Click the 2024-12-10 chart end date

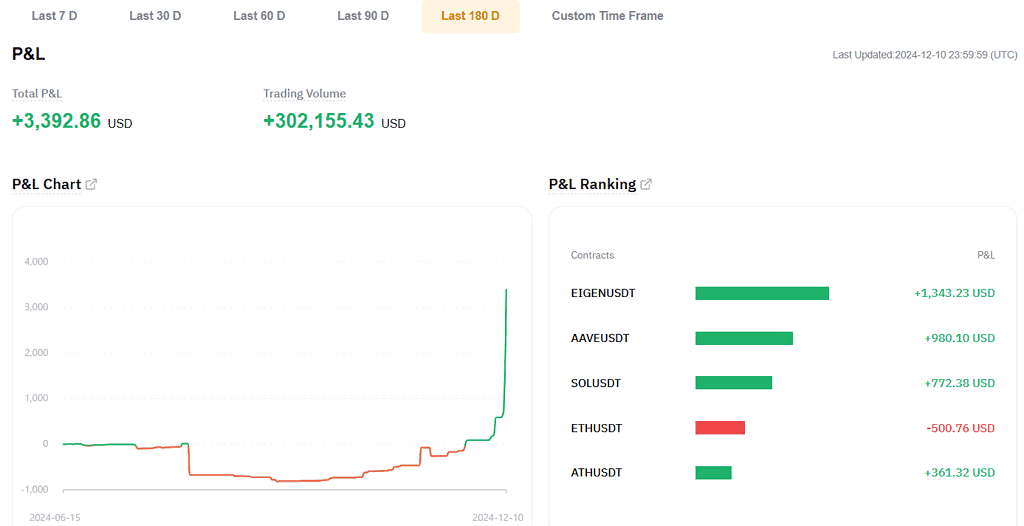pyautogui.click(x=498, y=518)
